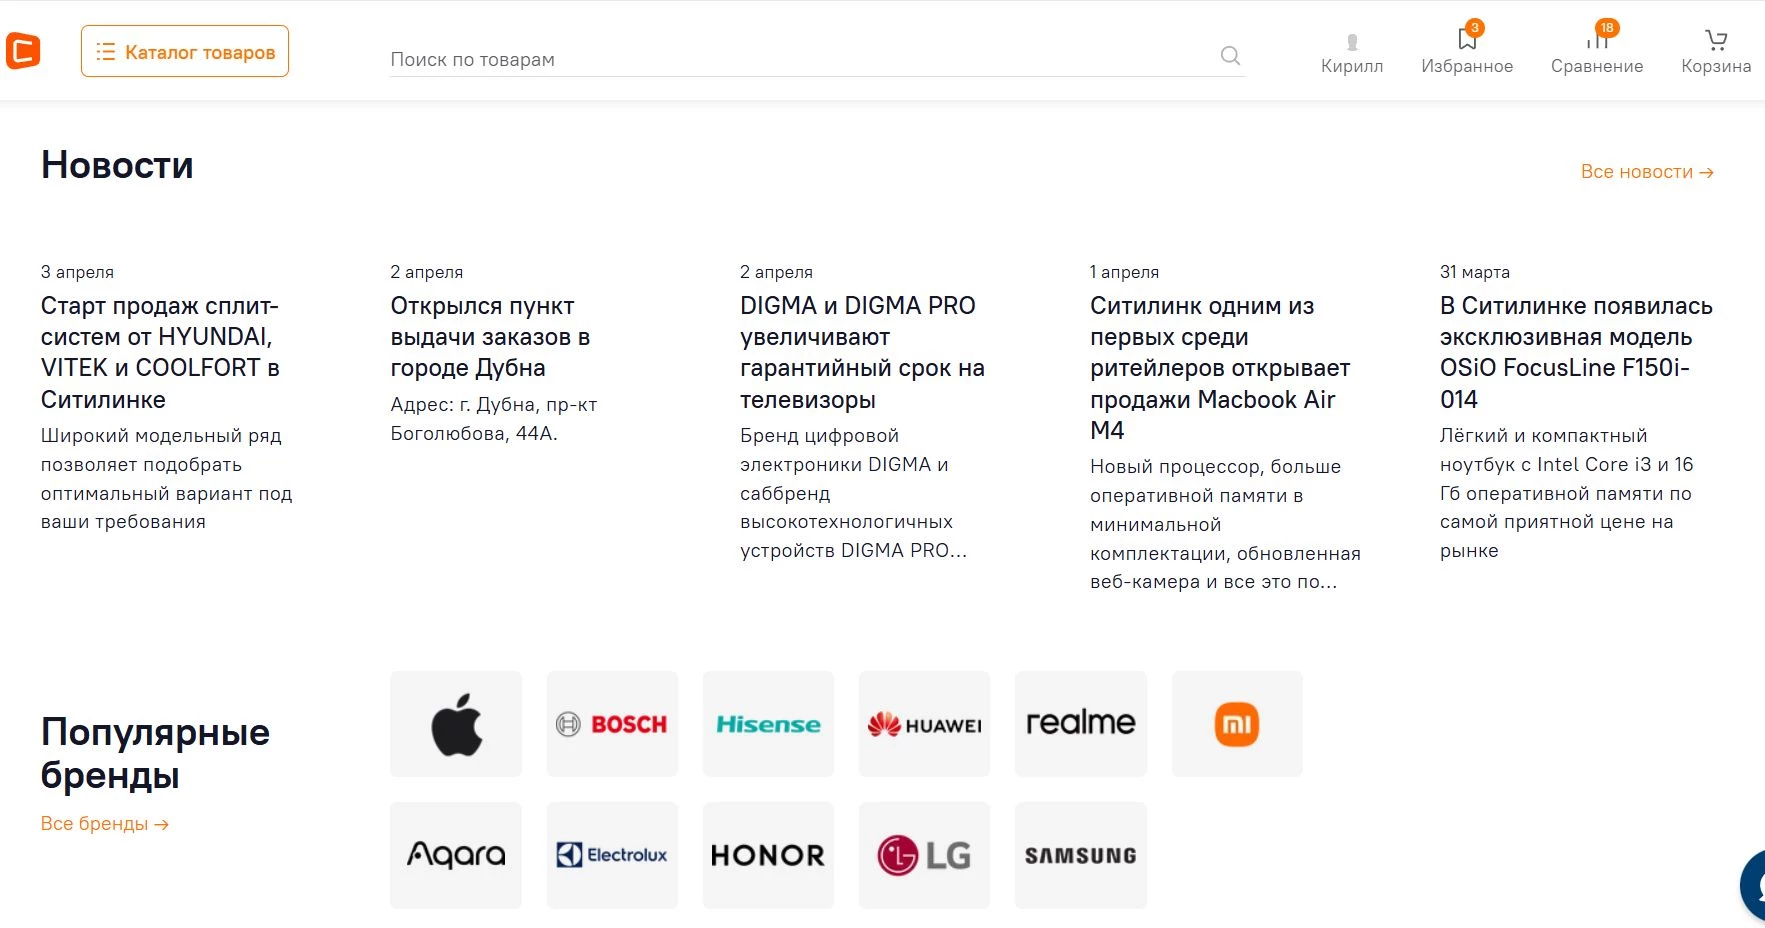Open Избранное bookmark icon

coord(1467,39)
